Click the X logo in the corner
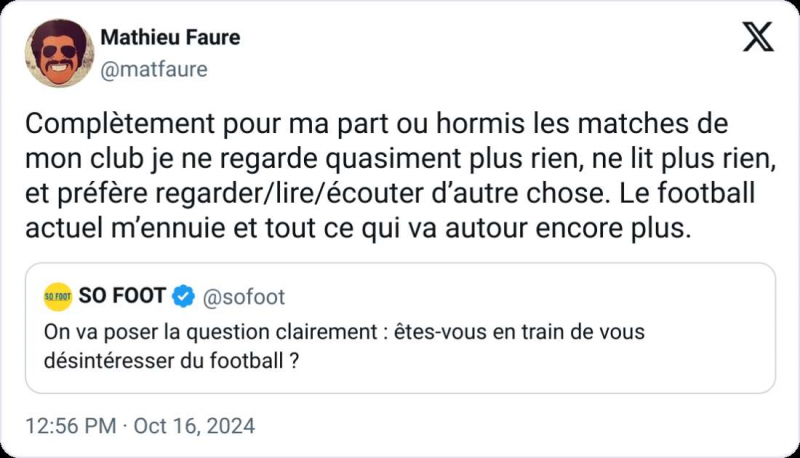The width and height of the screenshot is (800, 458). point(759,37)
